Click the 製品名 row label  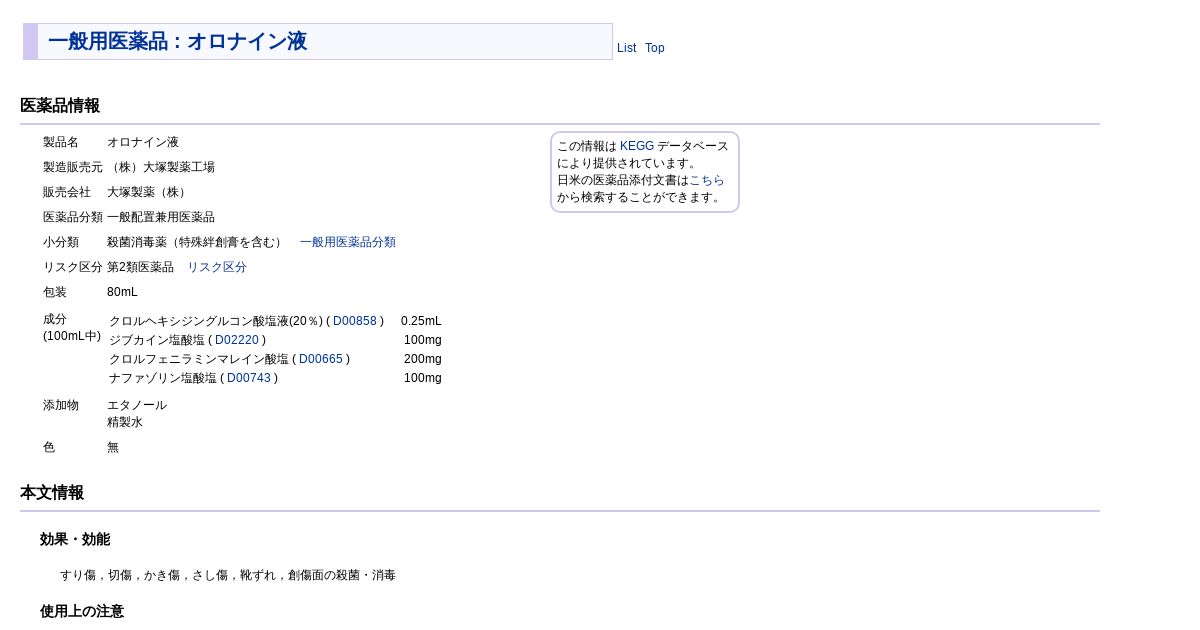tap(61, 142)
